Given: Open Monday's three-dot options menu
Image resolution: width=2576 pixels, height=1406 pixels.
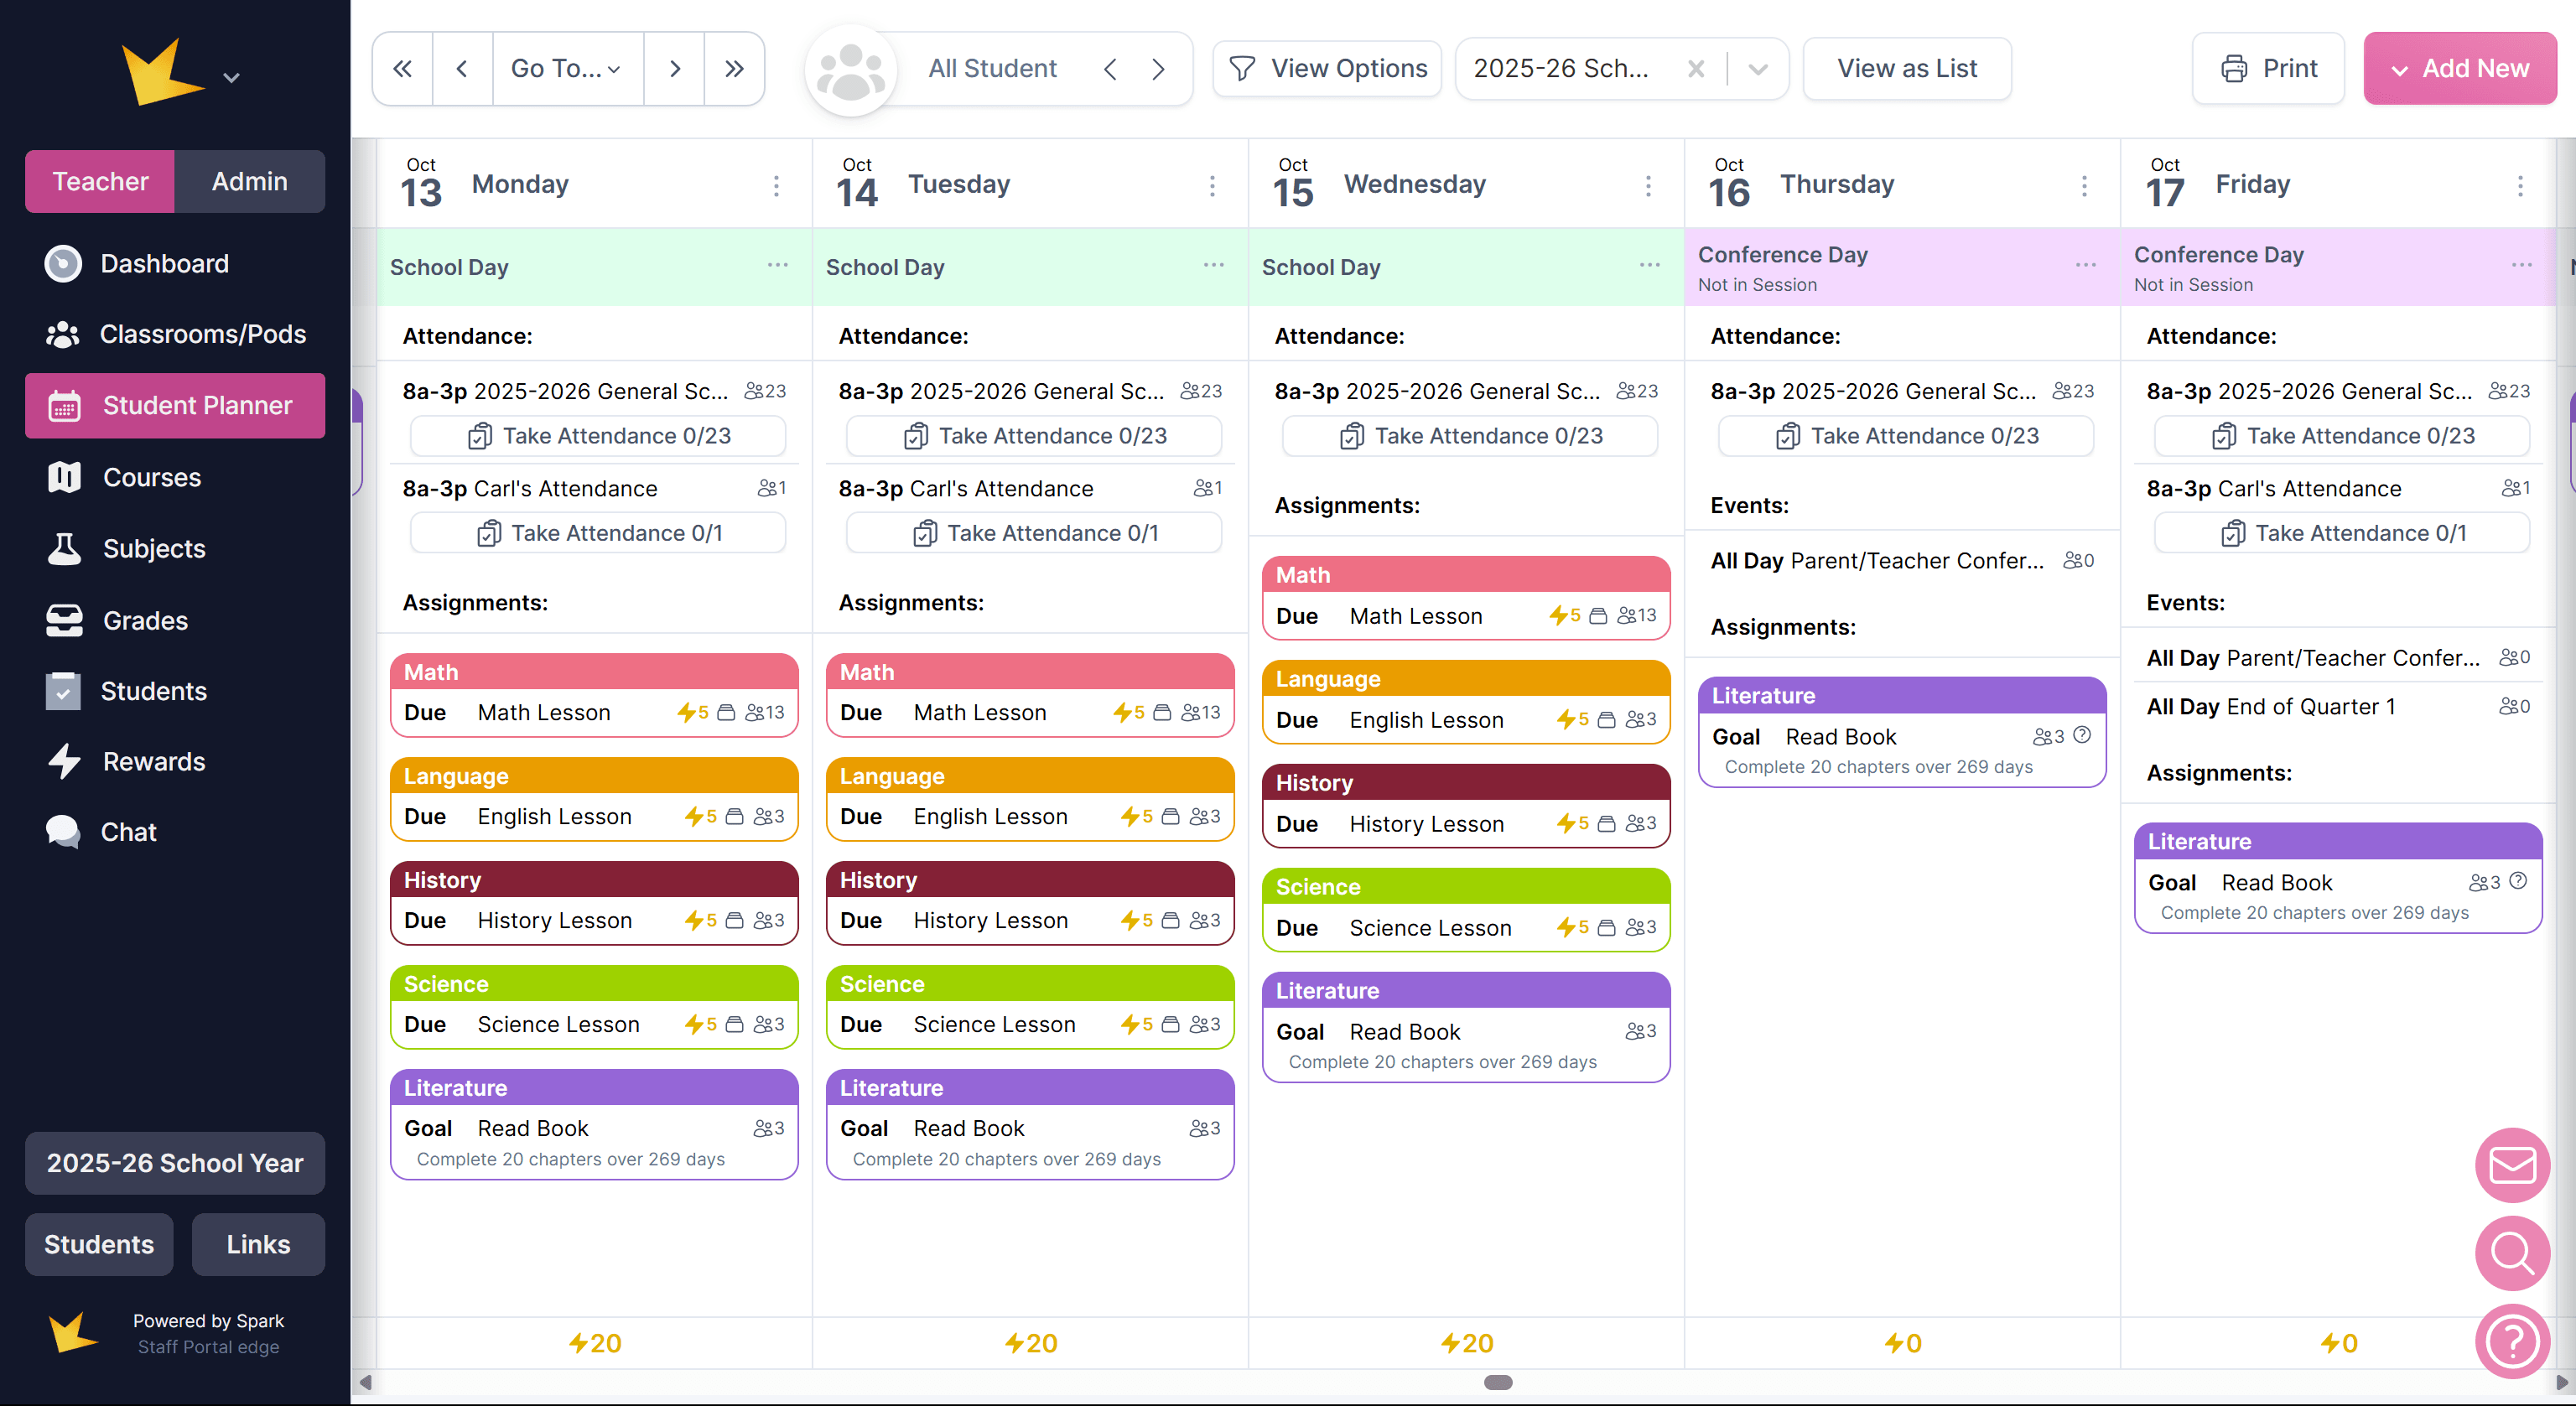Looking at the screenshot, I should coord(776,186).
